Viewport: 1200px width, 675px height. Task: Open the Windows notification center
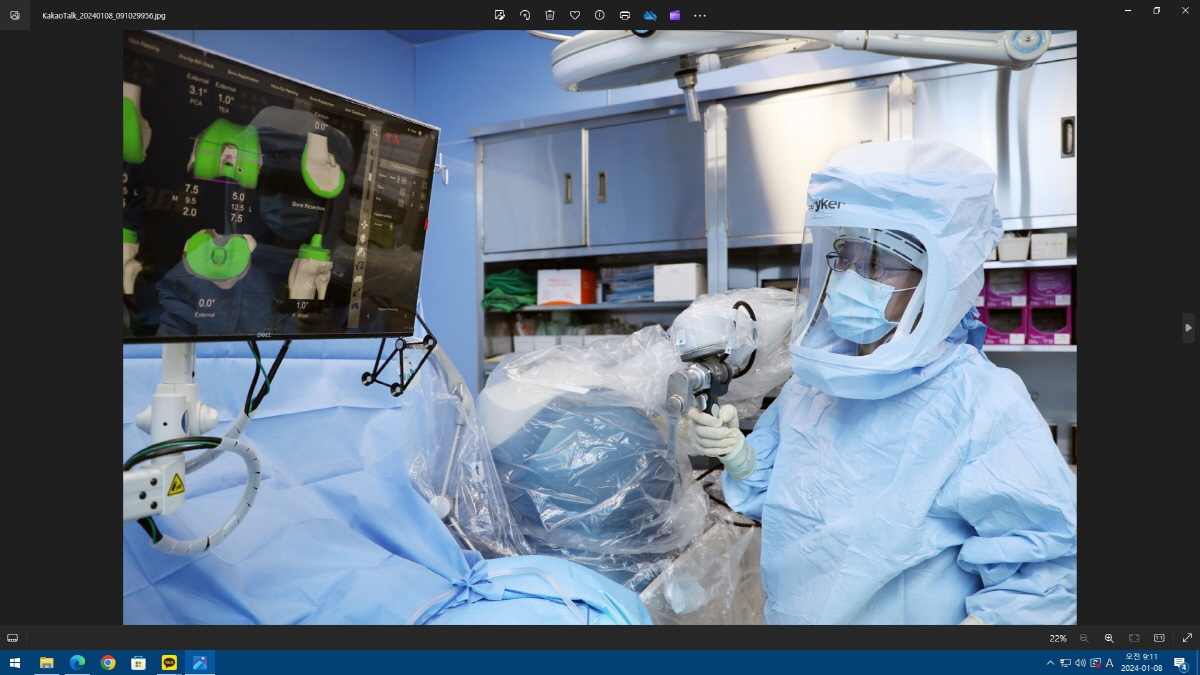click(1180, 663)
